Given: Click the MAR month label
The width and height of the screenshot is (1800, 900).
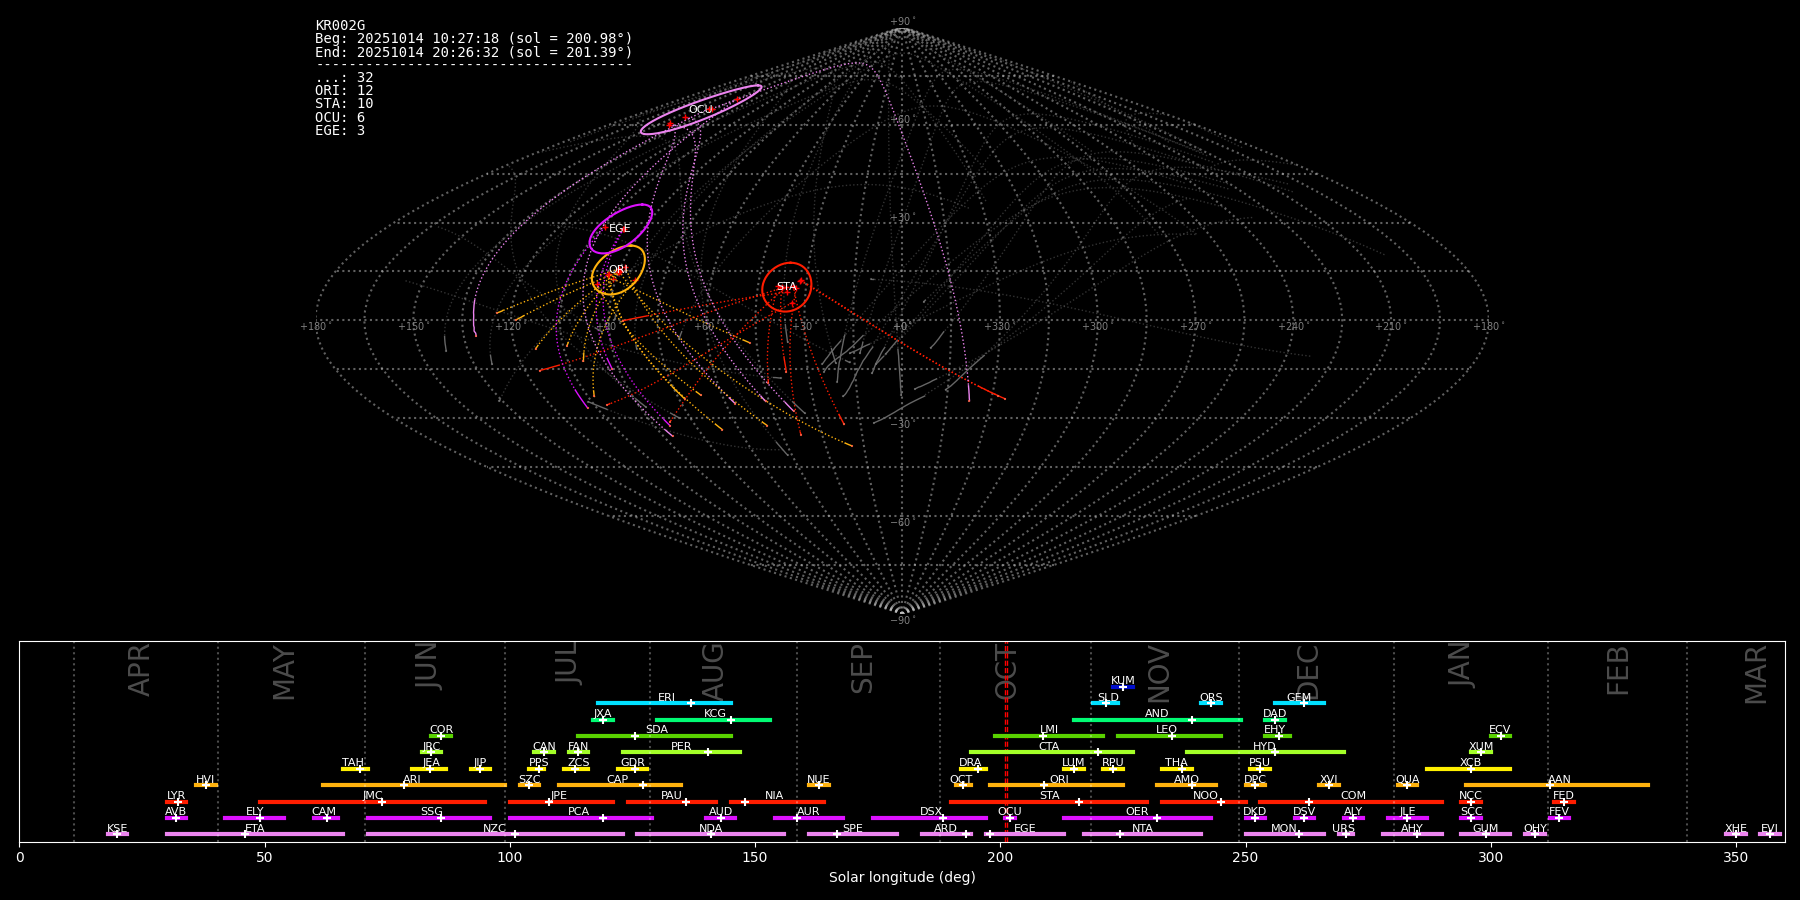Looking at the screenshot, I should click(1757, 675).
